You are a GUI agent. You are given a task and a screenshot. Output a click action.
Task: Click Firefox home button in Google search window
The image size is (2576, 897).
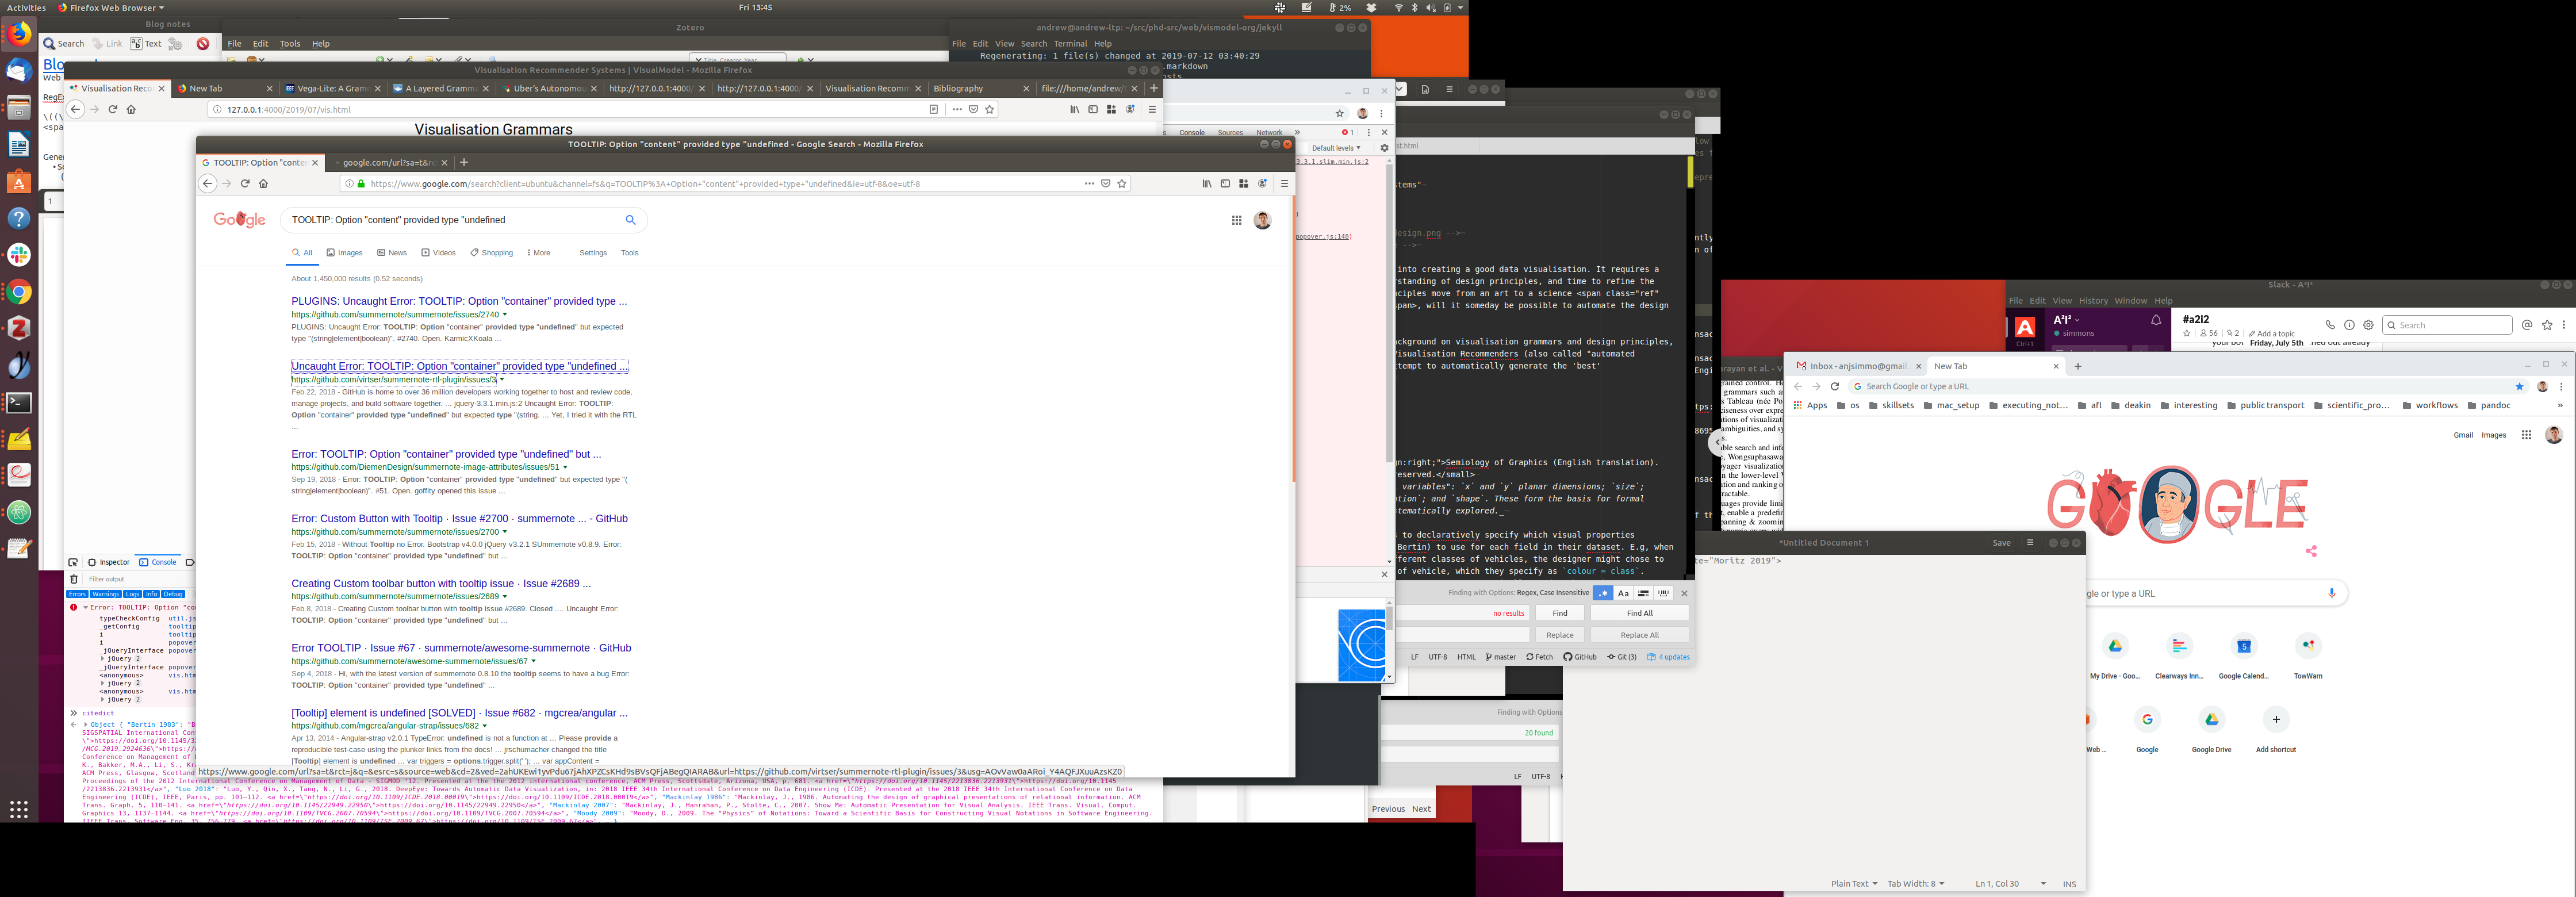(x=263, y=184)
